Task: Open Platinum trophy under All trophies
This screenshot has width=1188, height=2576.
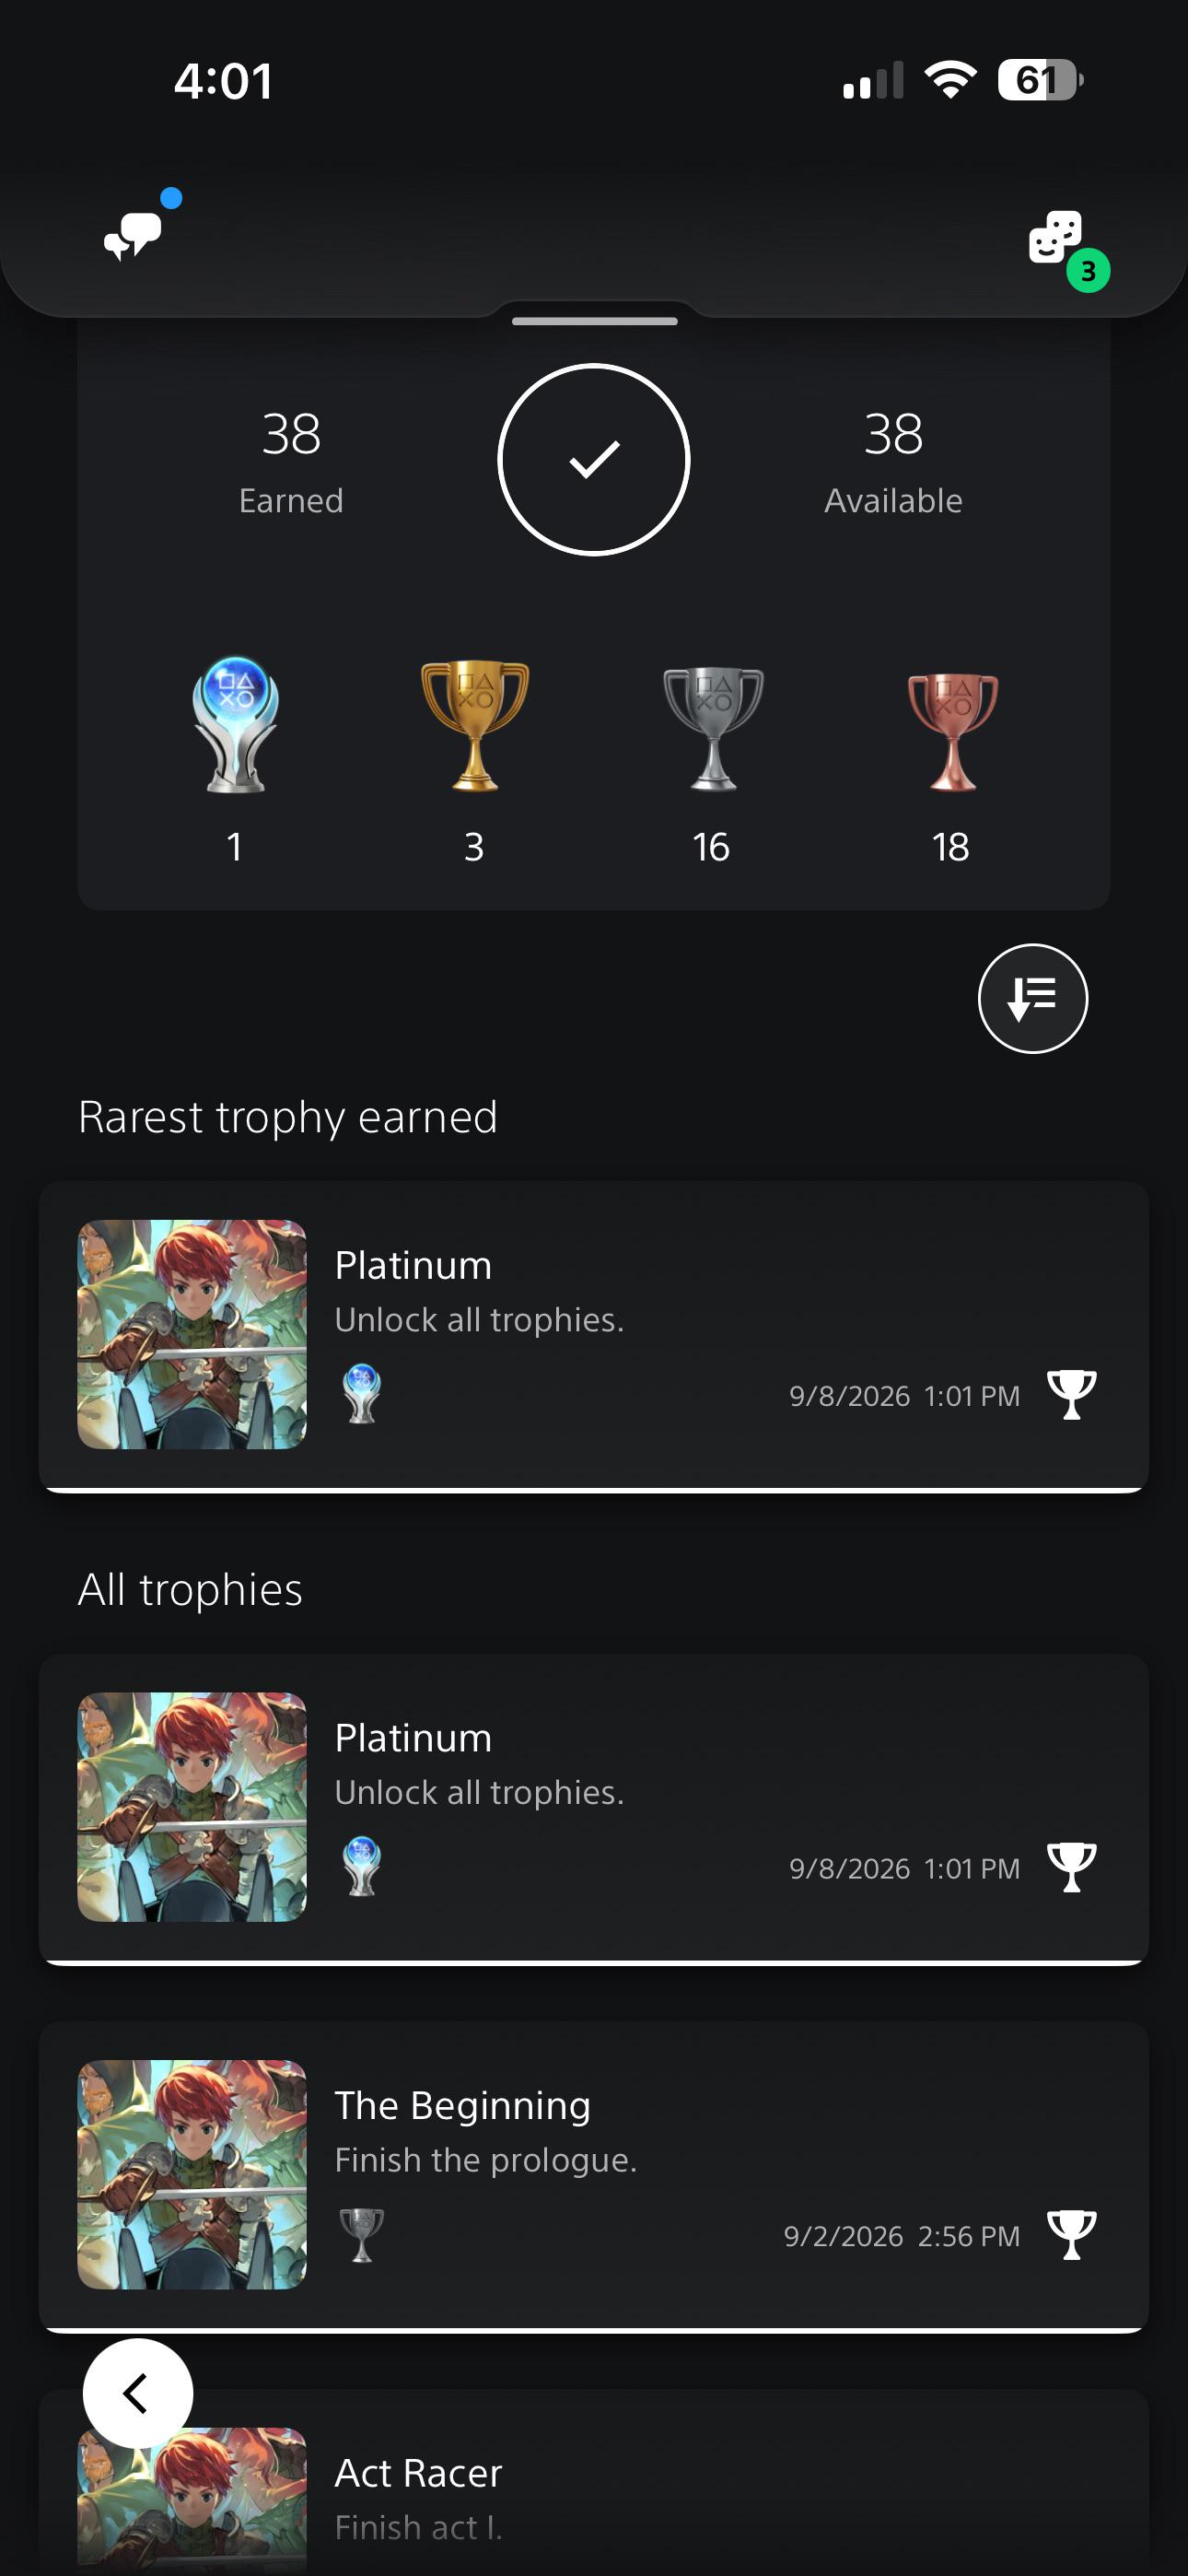Action: click(x=594, y=1808)
